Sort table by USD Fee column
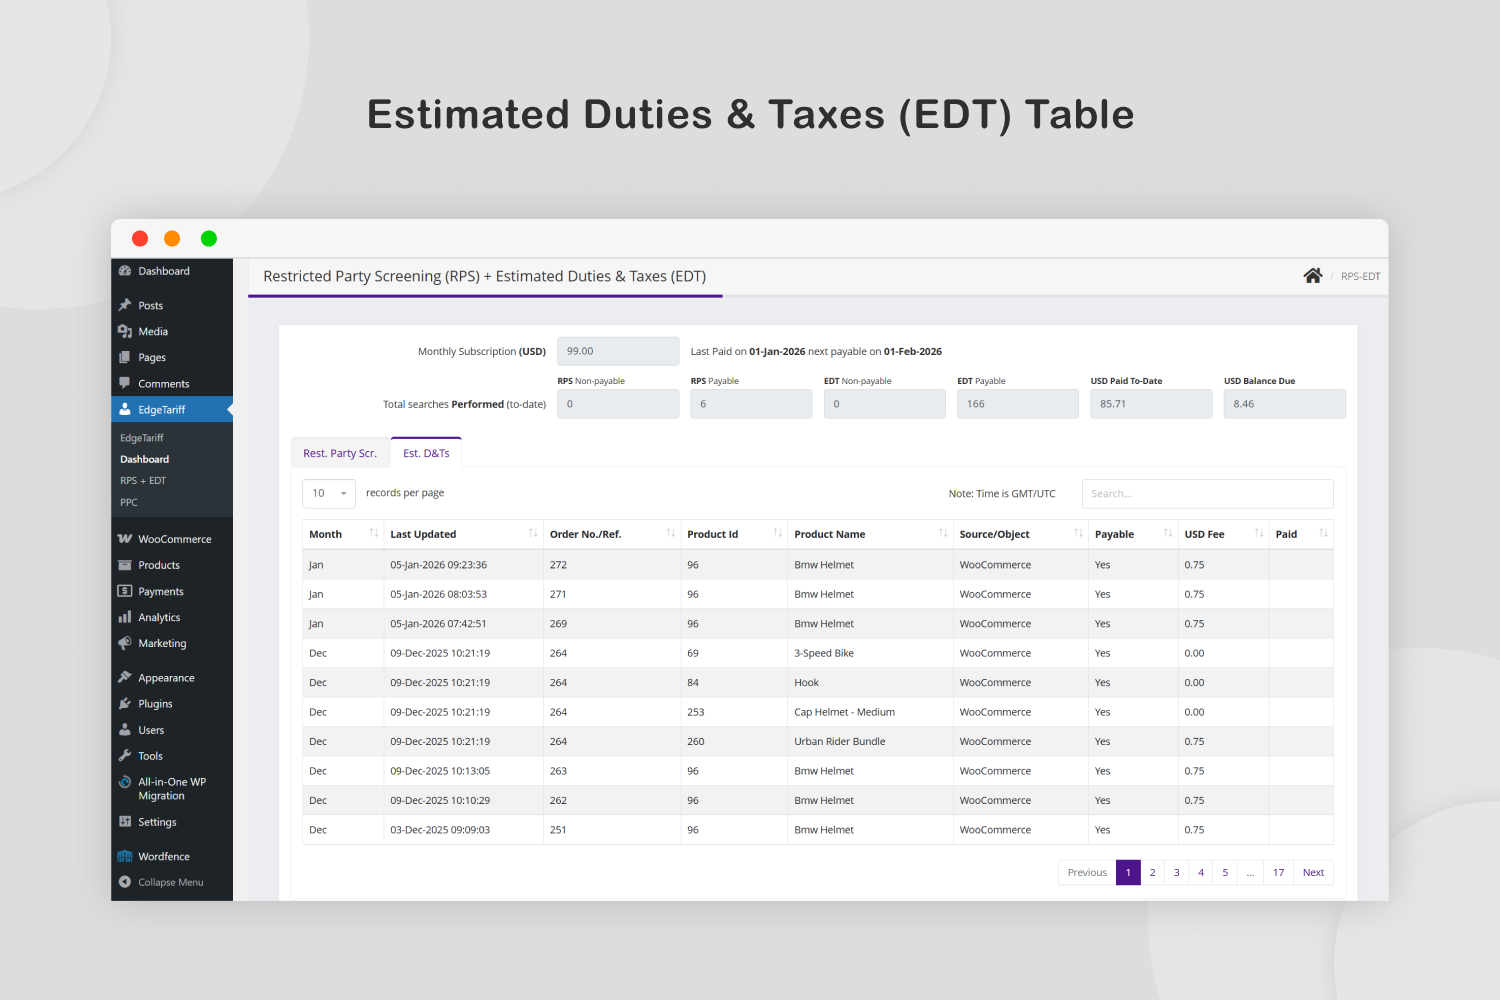 point(1258,533)
